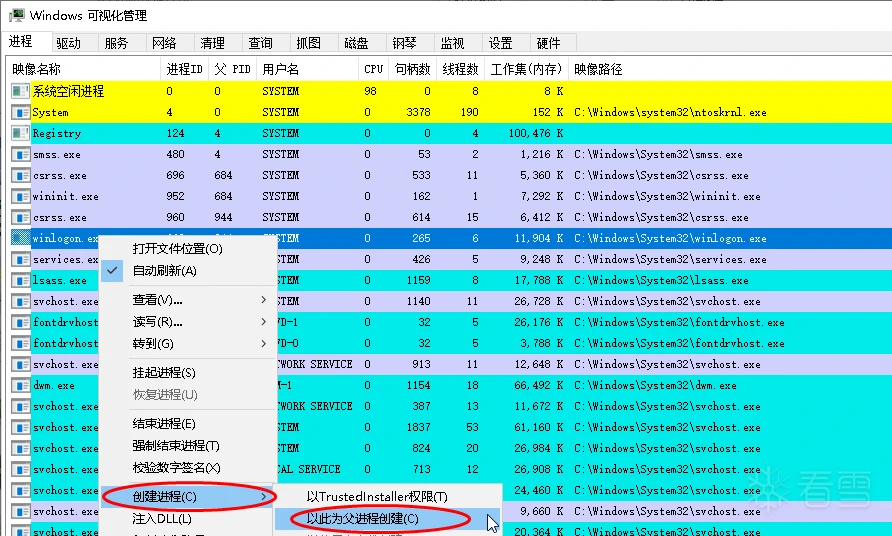Select 以TrustedInstaller权限(T) submenu option

pyautogui.click(x=387, y=497)
